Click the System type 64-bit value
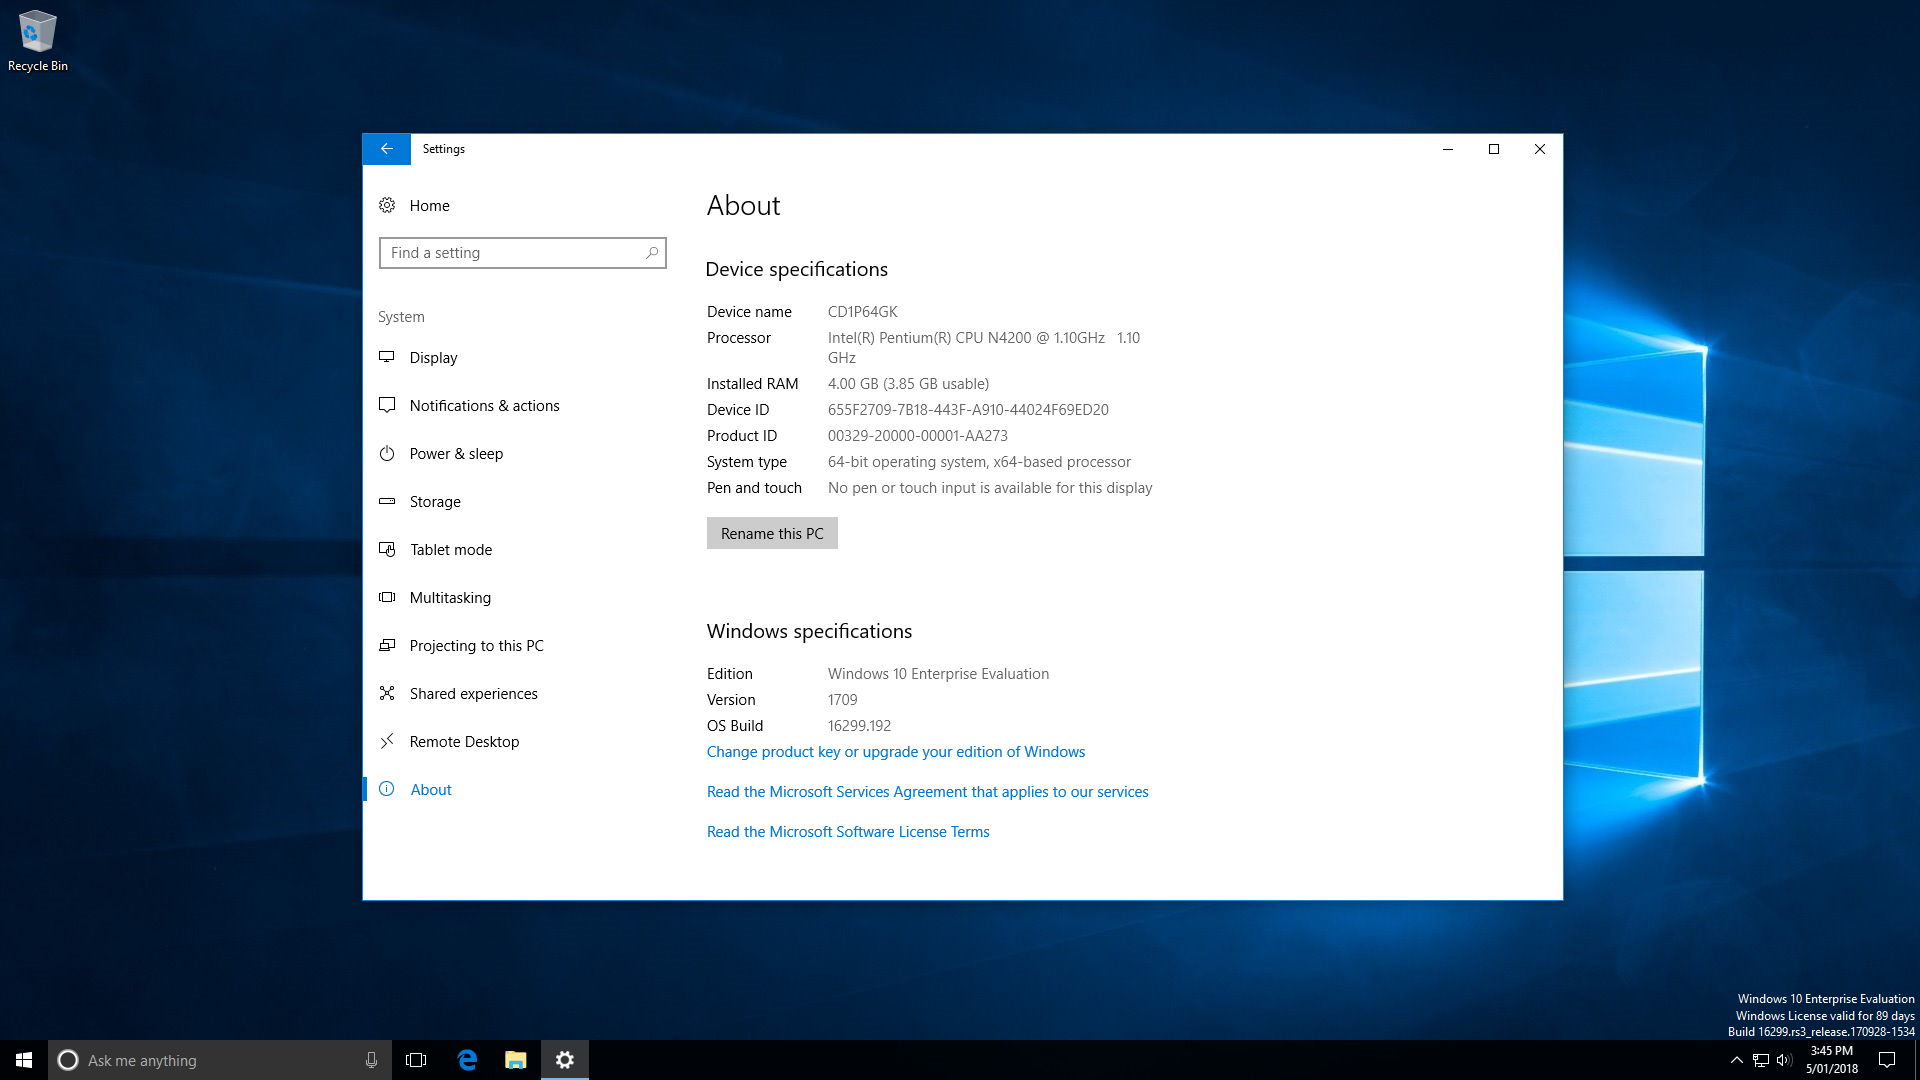 point(979,462)
